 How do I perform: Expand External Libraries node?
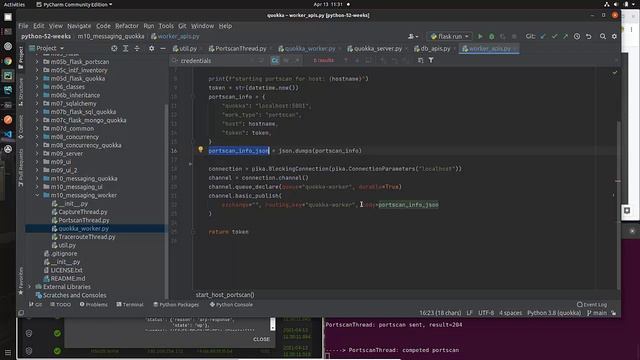(29, 287)
